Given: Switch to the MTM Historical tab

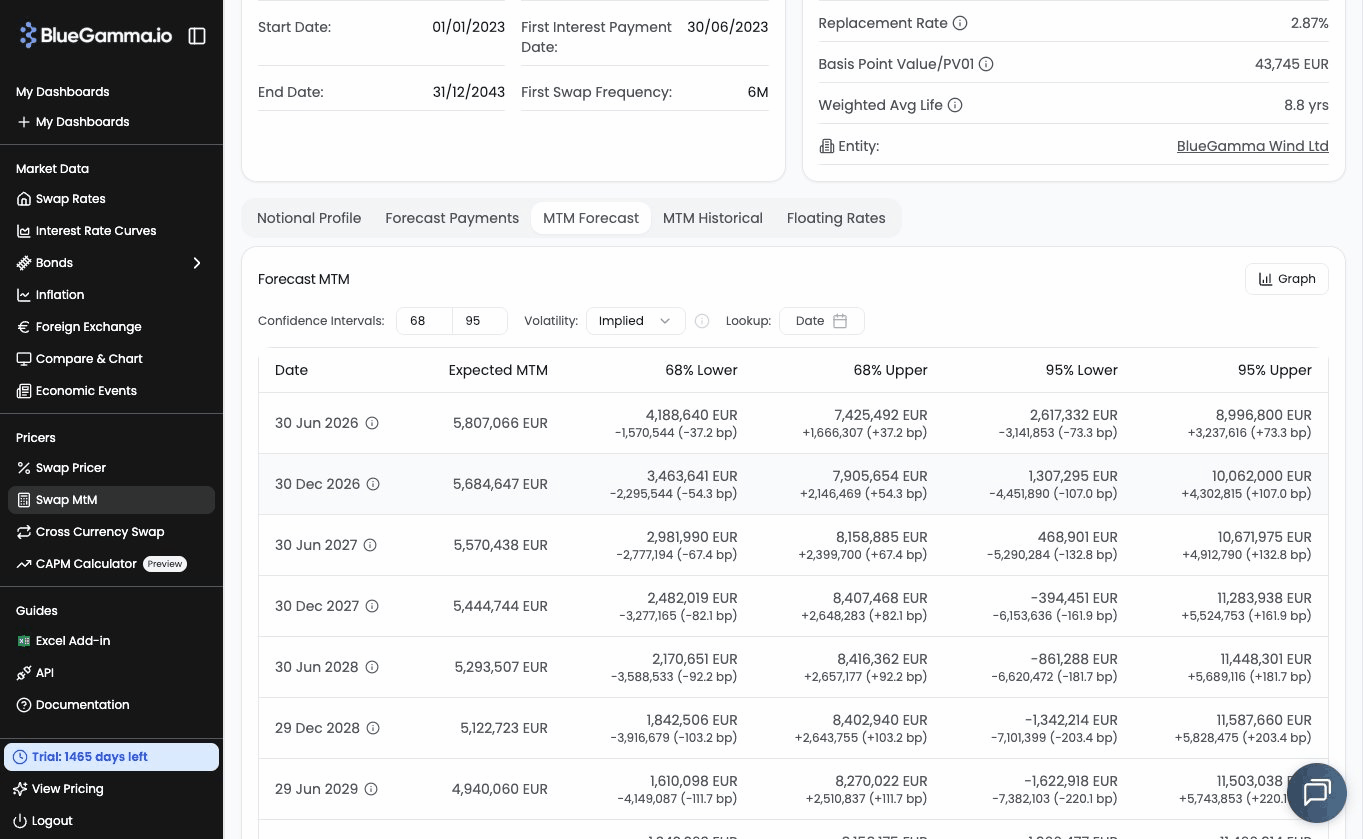Looking at the screenshot, I should (x=712, y=218).
